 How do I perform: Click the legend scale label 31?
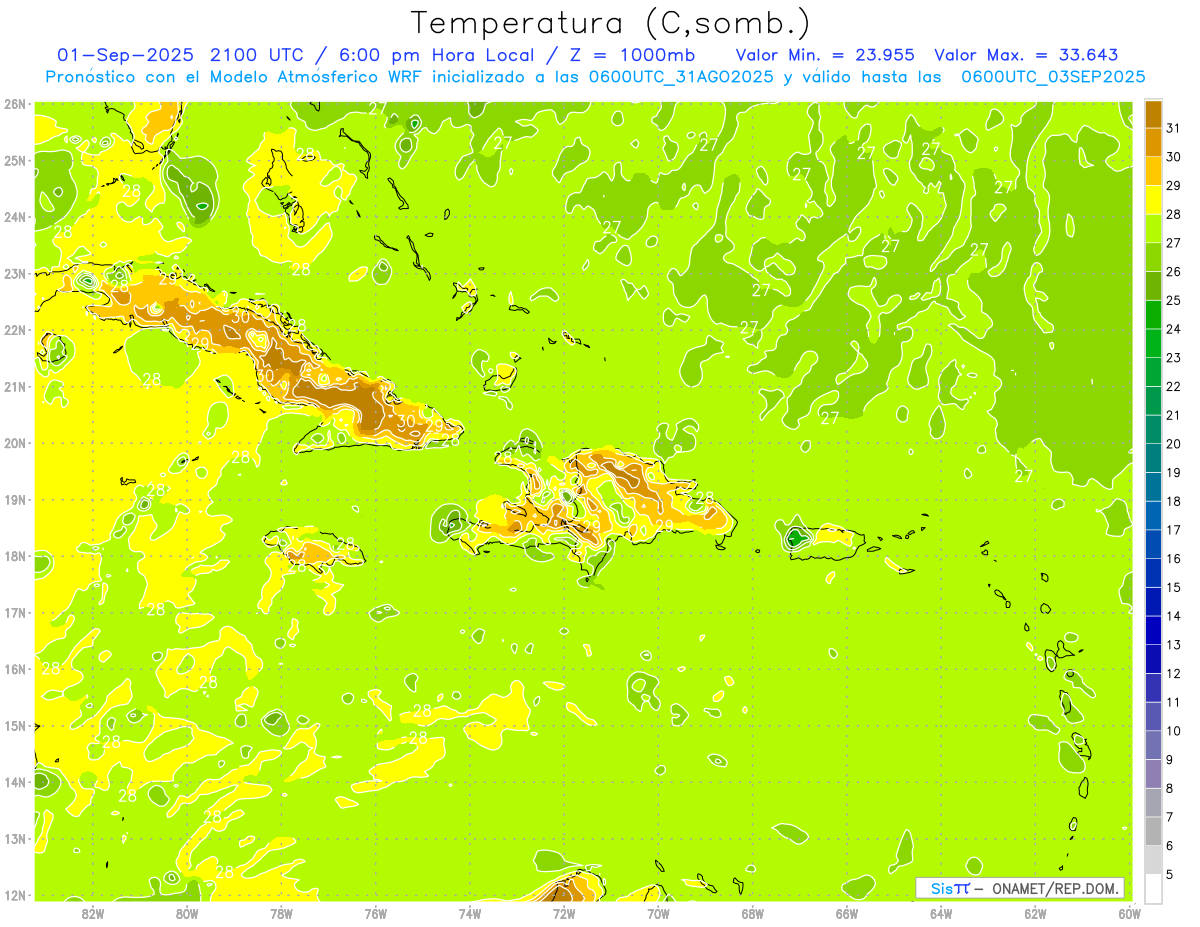coord(1174,128)
